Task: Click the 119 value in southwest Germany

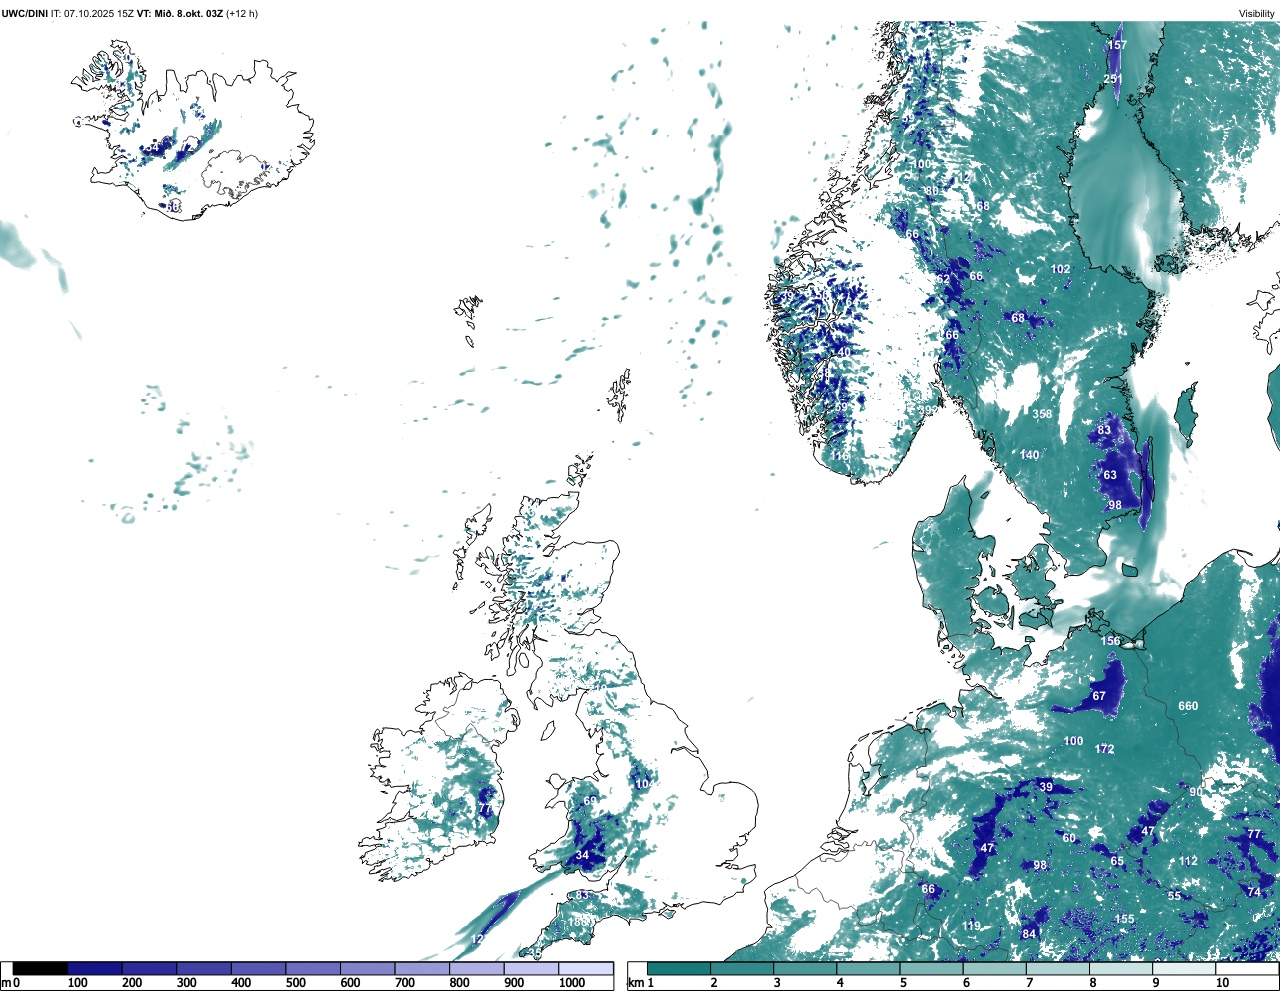Action: pos(971,927)
